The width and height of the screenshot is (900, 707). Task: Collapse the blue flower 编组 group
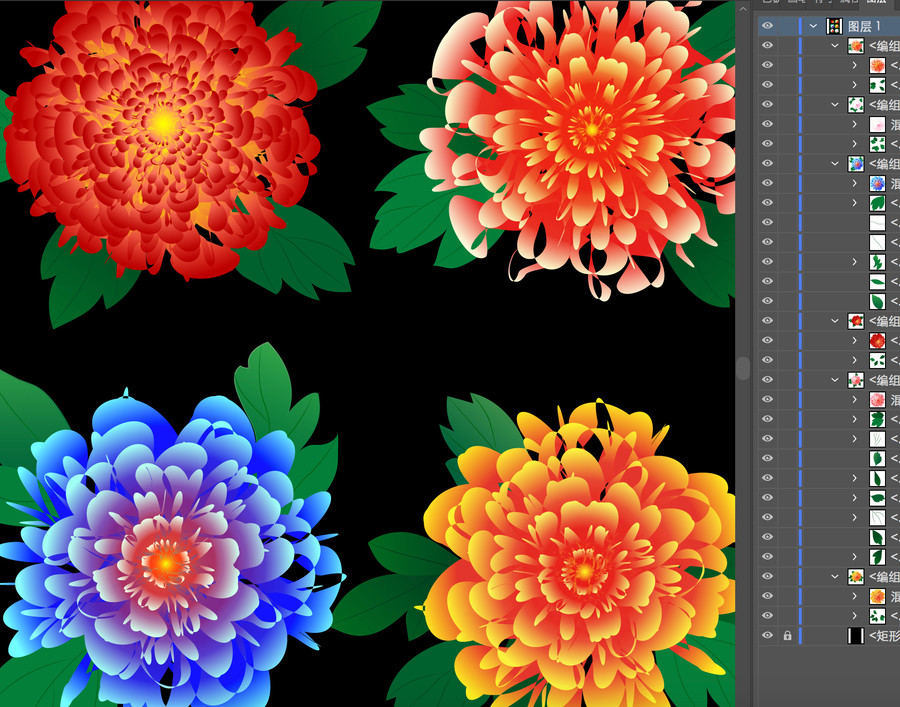[x=835, y=163]
